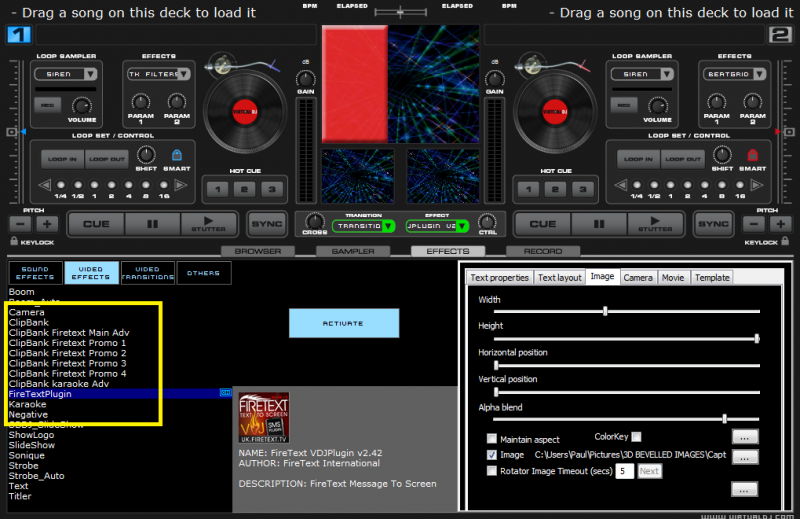Open left deck Siren loop sampler dropdown
The height and width of the screenshot is (519, 800).
(x=65, y=74)
